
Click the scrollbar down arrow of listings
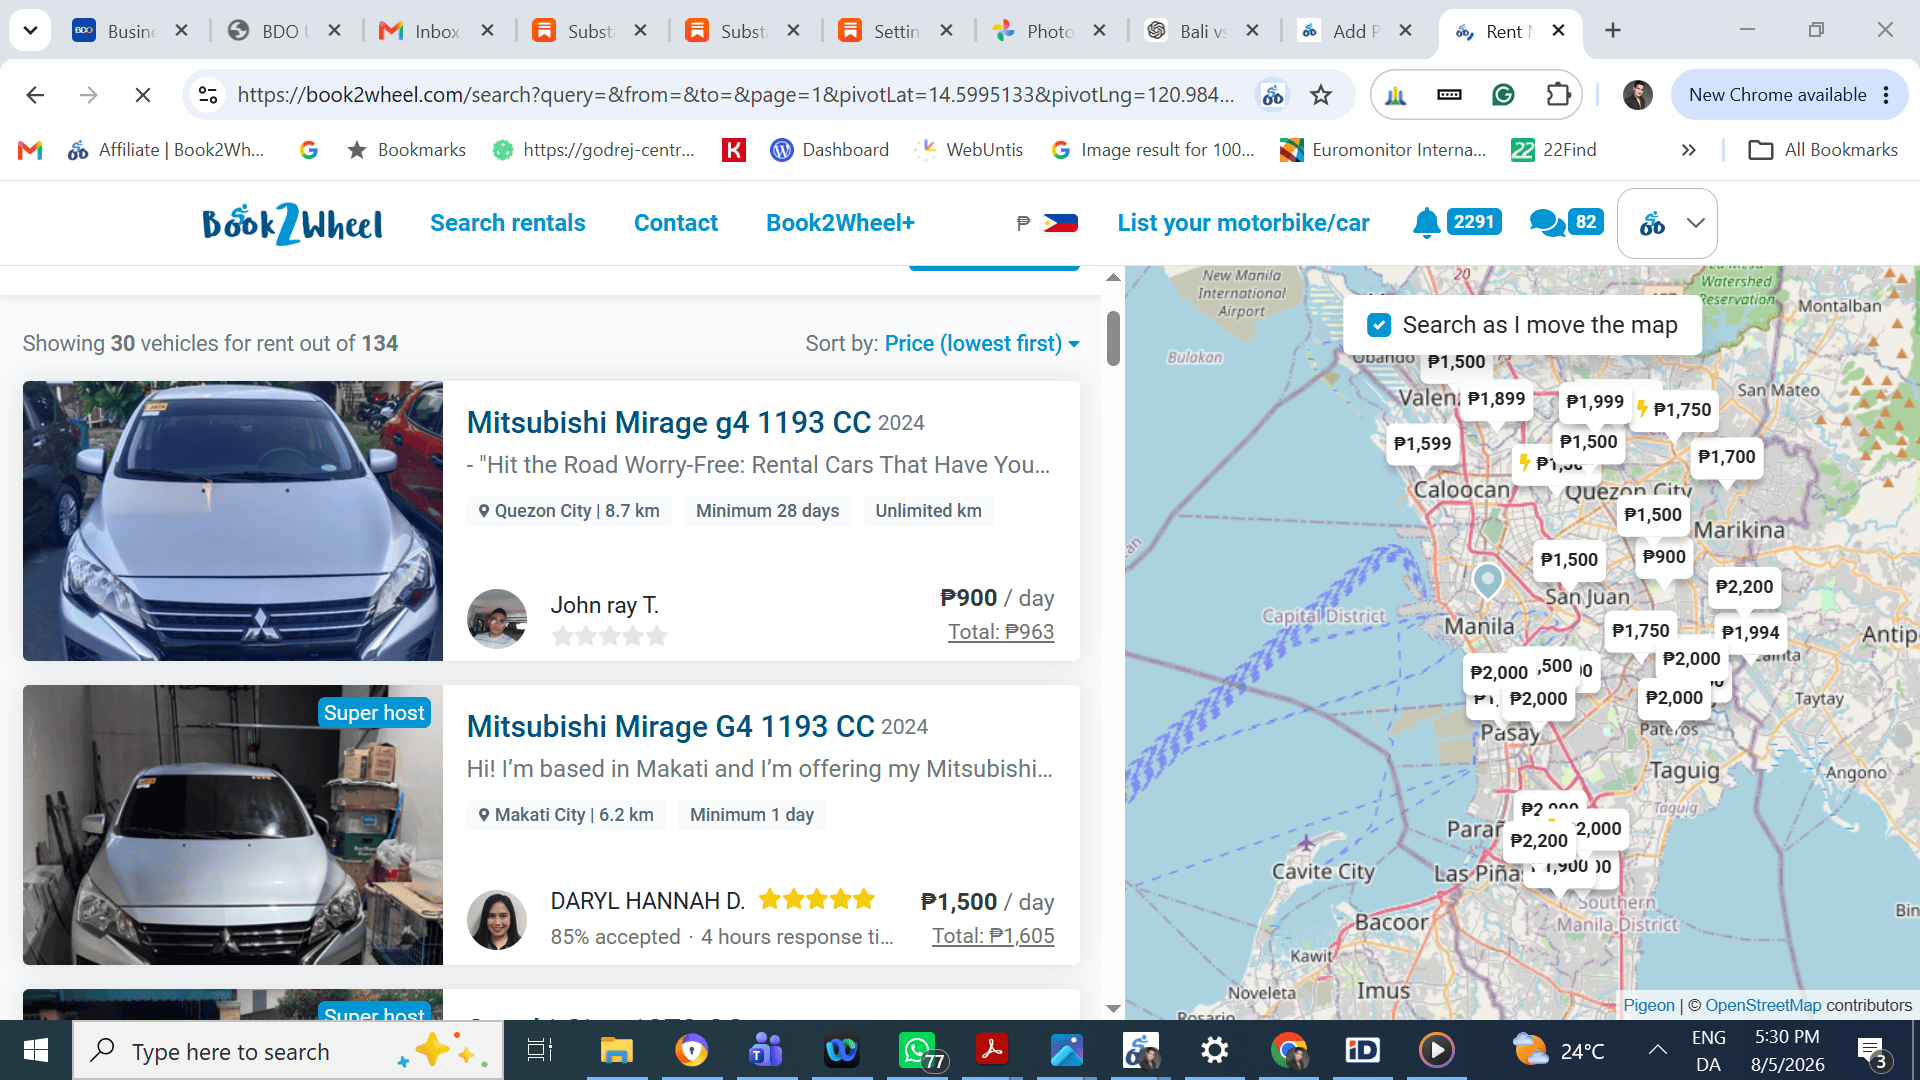click(x=1113, y=1008)
